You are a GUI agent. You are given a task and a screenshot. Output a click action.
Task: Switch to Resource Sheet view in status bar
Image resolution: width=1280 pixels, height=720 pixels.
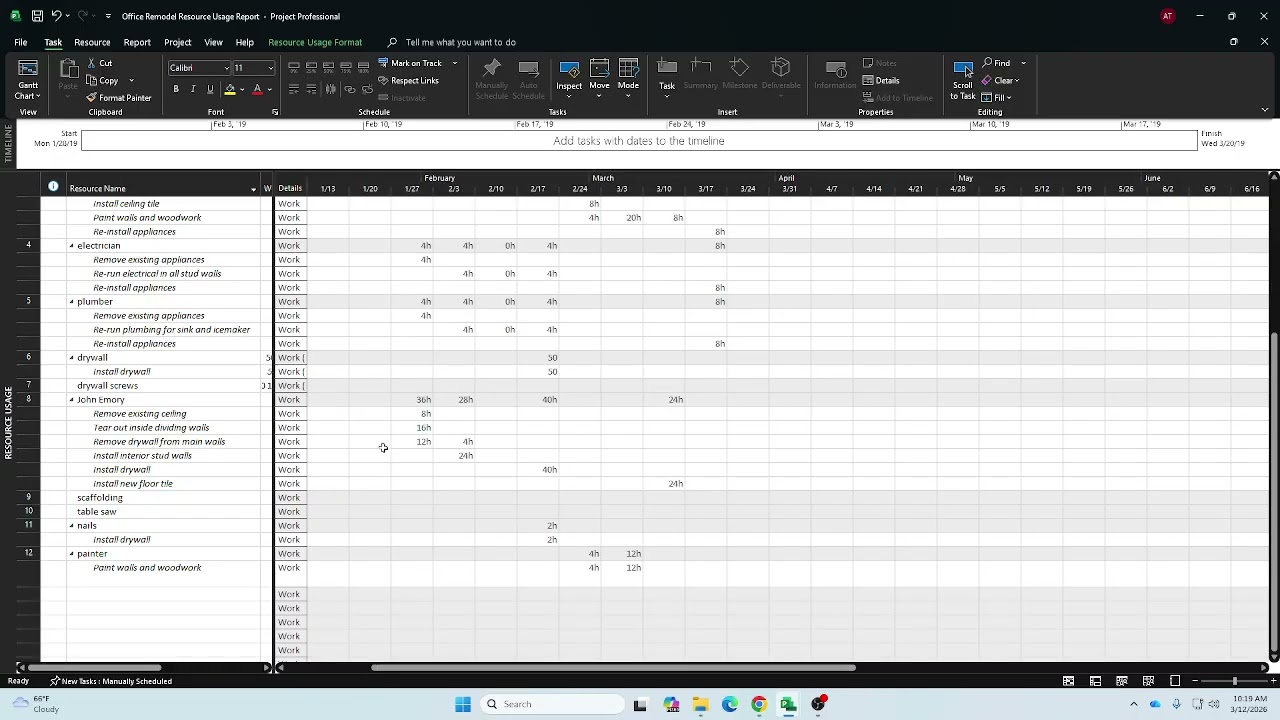coord(1149,681)
